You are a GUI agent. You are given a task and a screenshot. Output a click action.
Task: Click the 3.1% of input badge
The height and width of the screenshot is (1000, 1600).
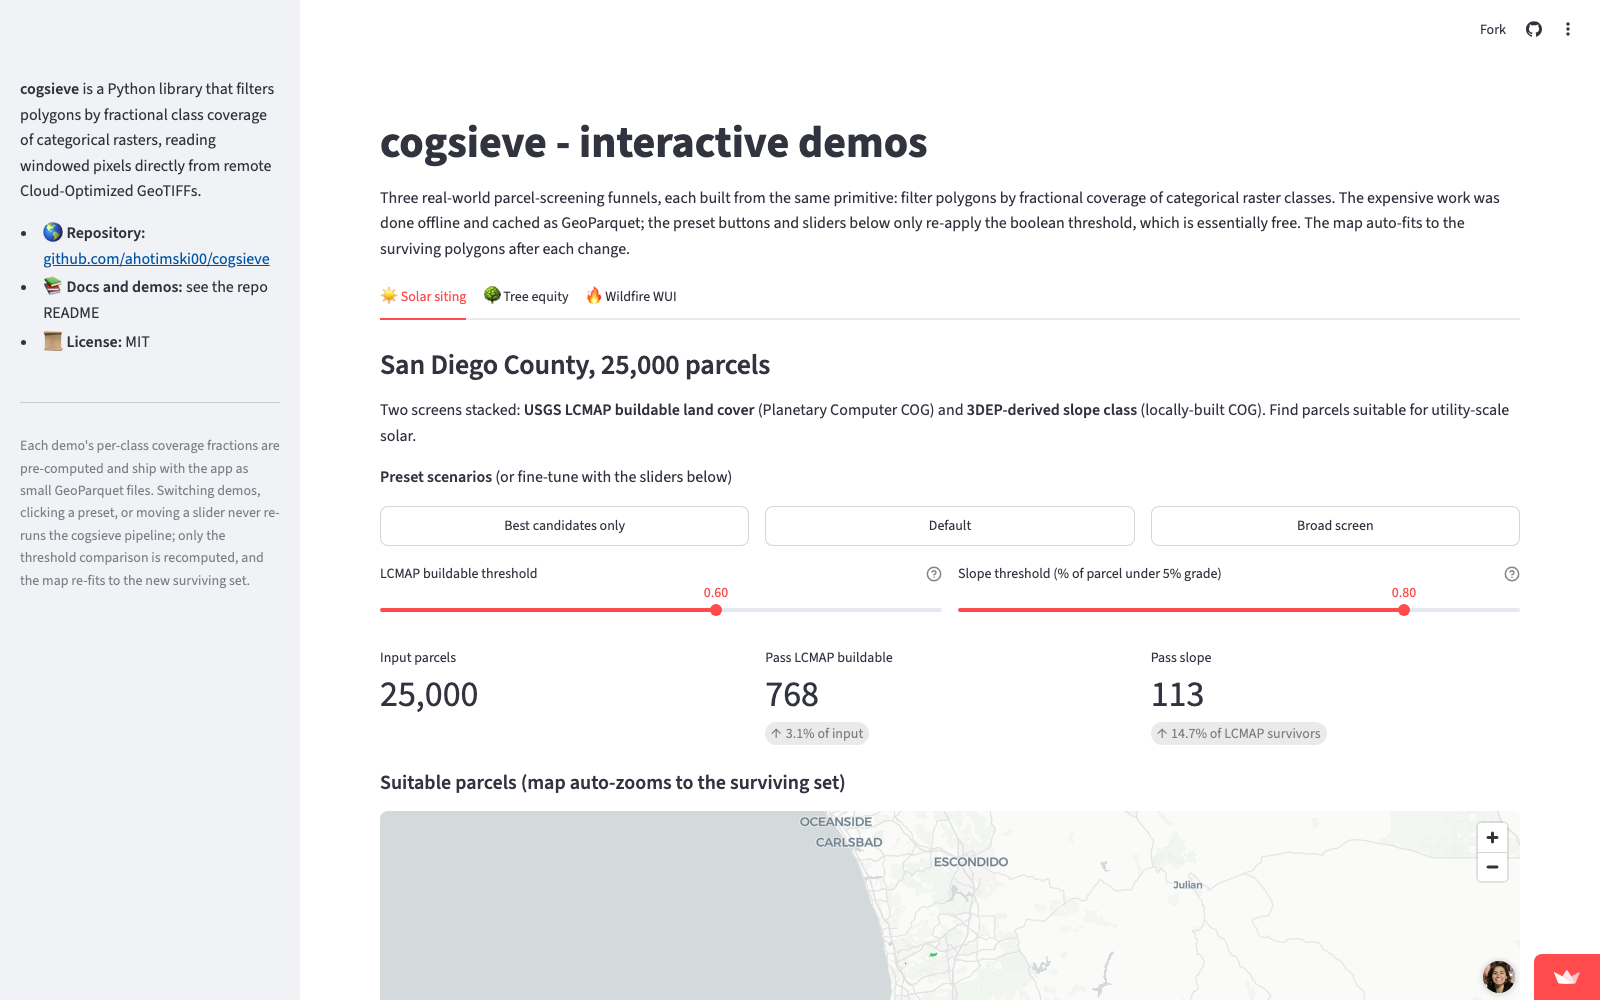pyautogui.click(x=817, y=734)
